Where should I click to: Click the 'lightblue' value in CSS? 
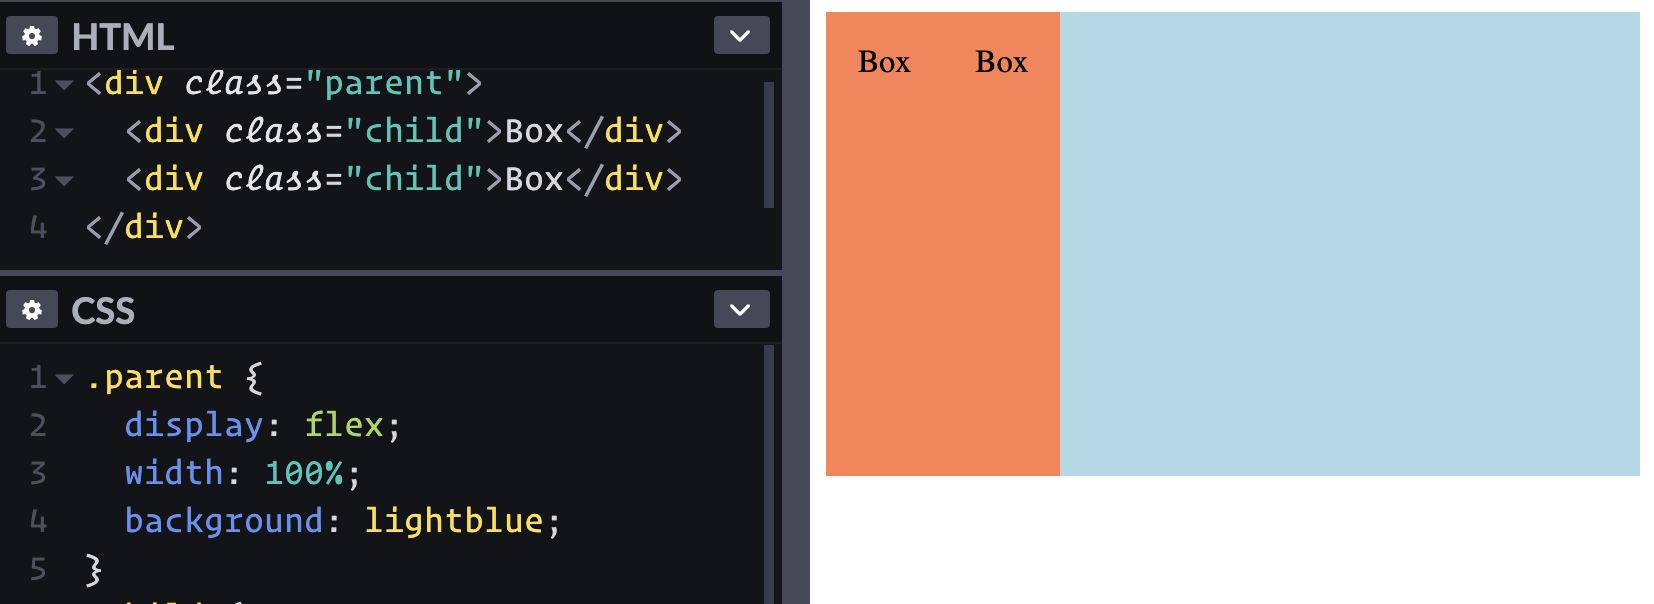click(x=454, y=521)
